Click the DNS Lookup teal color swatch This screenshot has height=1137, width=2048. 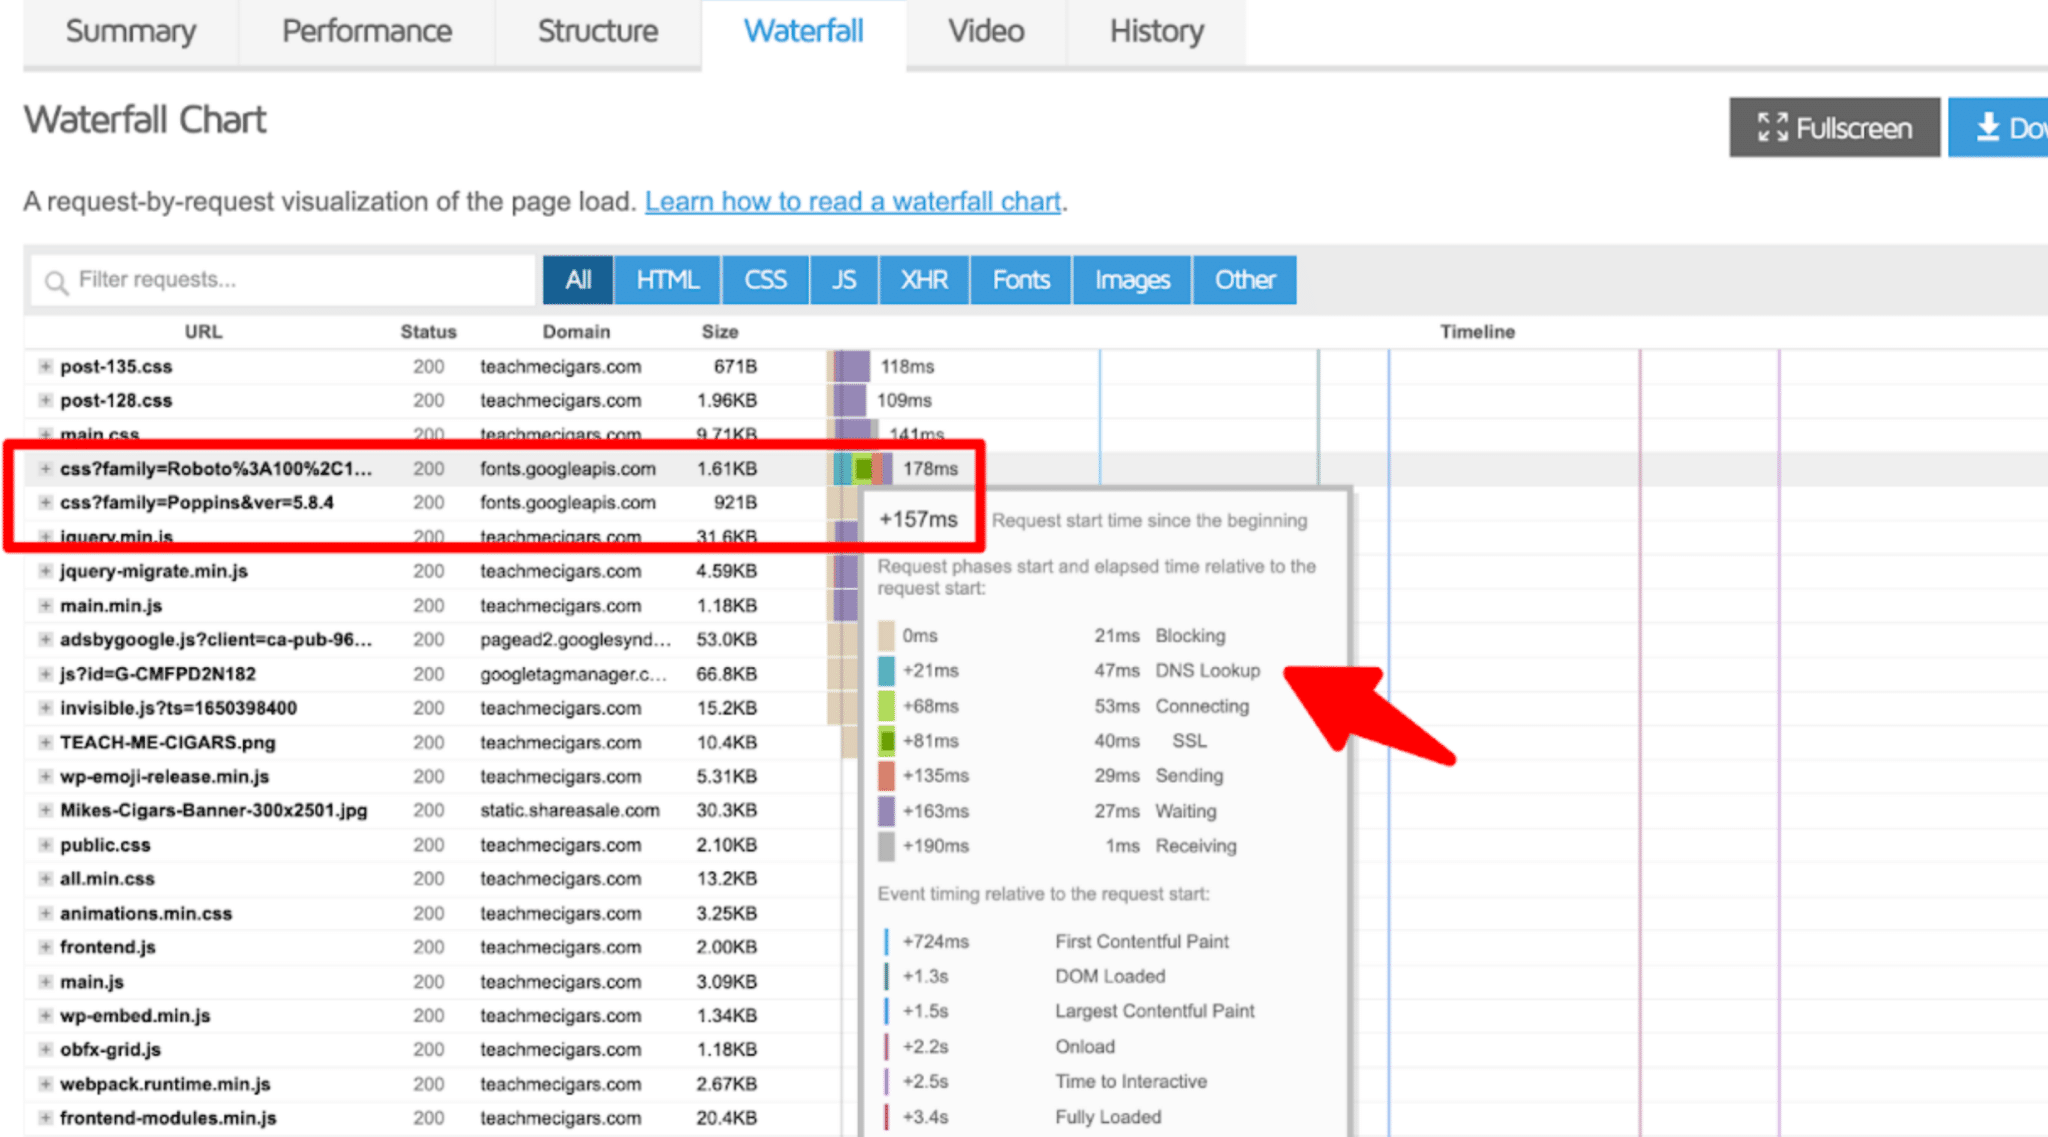[x=886, y=670]
